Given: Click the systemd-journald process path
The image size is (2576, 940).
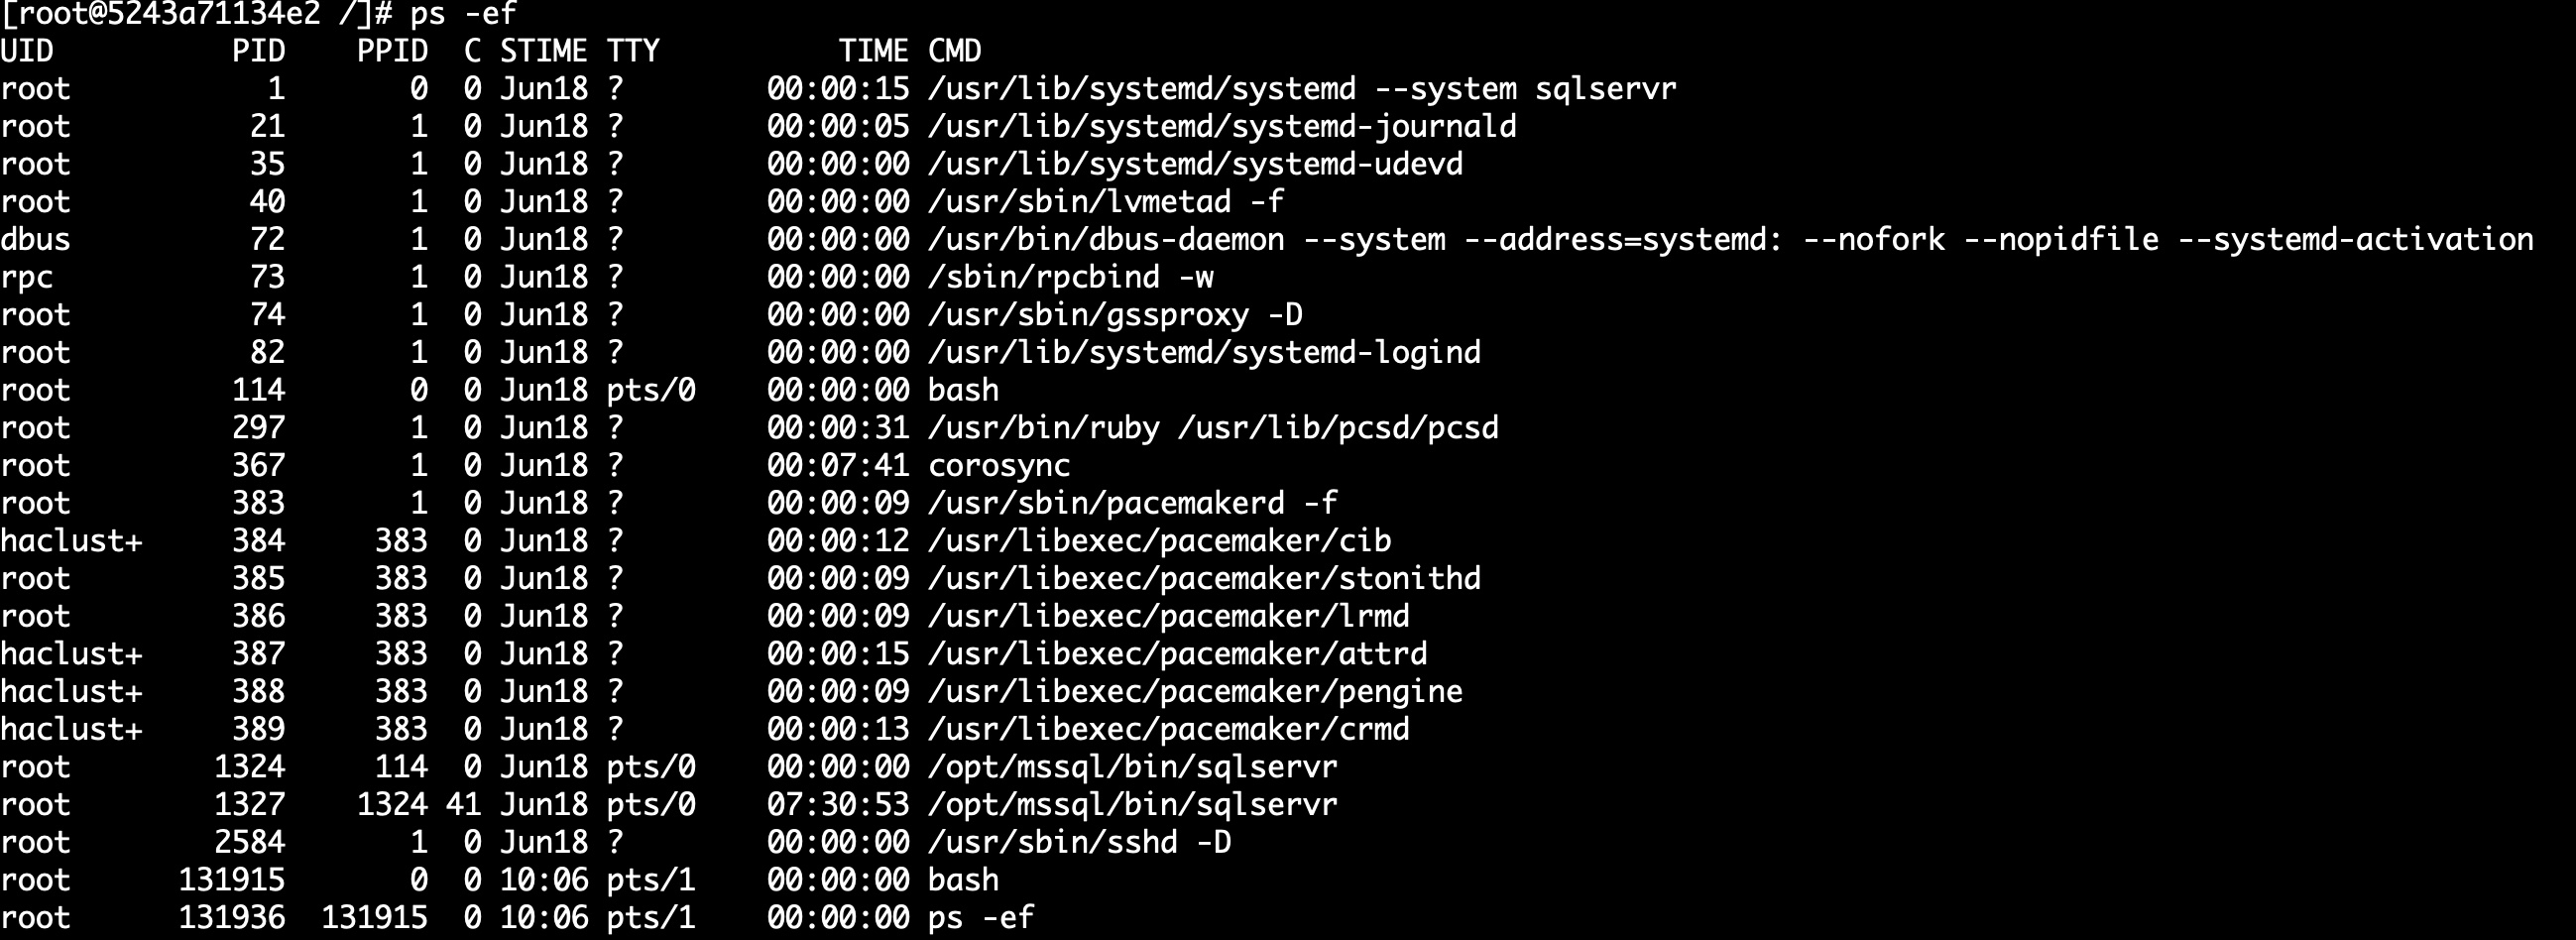Looking at the screenshot, I should pos(1221,126).
